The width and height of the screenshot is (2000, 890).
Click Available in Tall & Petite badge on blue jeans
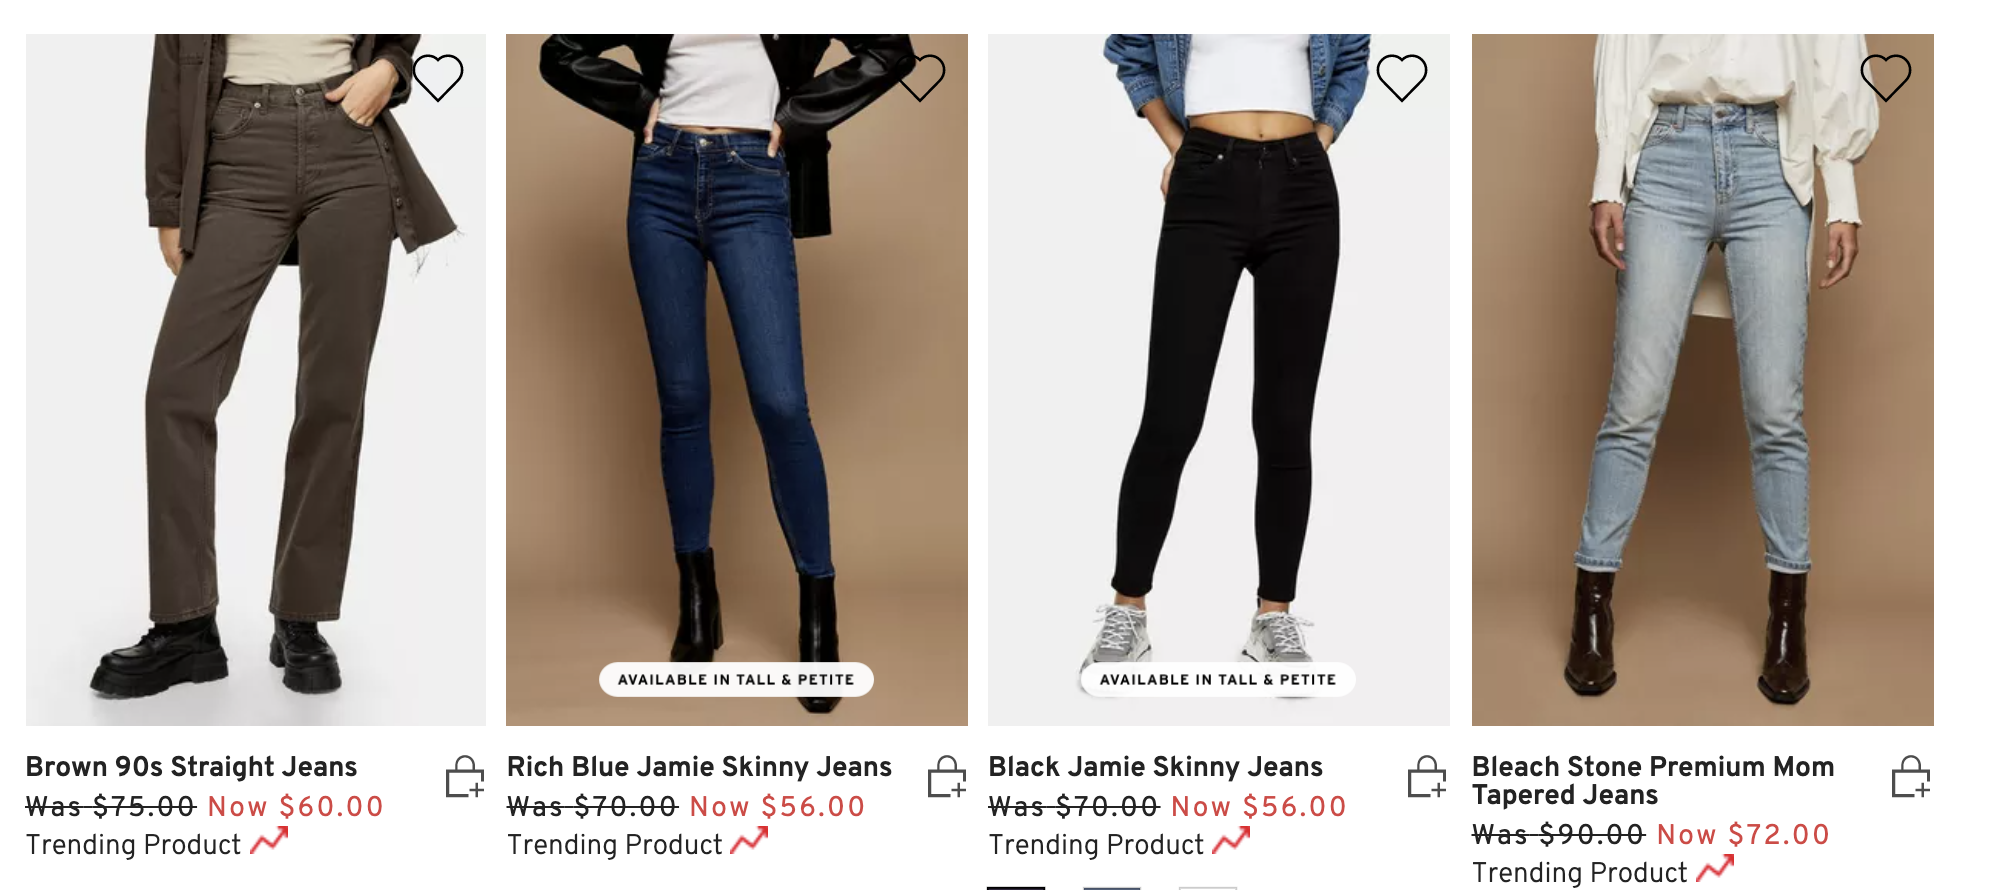(x=736, y=680)
